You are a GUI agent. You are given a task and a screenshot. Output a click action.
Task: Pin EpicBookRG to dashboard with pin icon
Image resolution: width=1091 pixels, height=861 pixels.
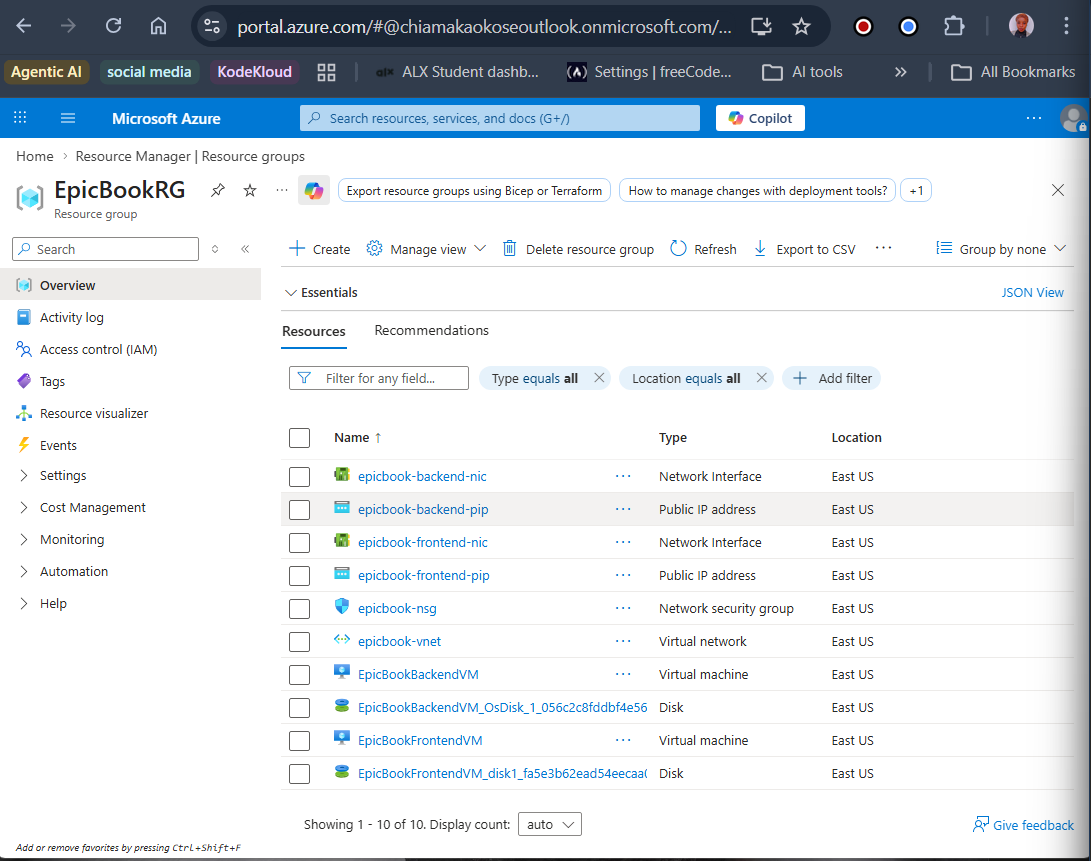pos(218,190)
